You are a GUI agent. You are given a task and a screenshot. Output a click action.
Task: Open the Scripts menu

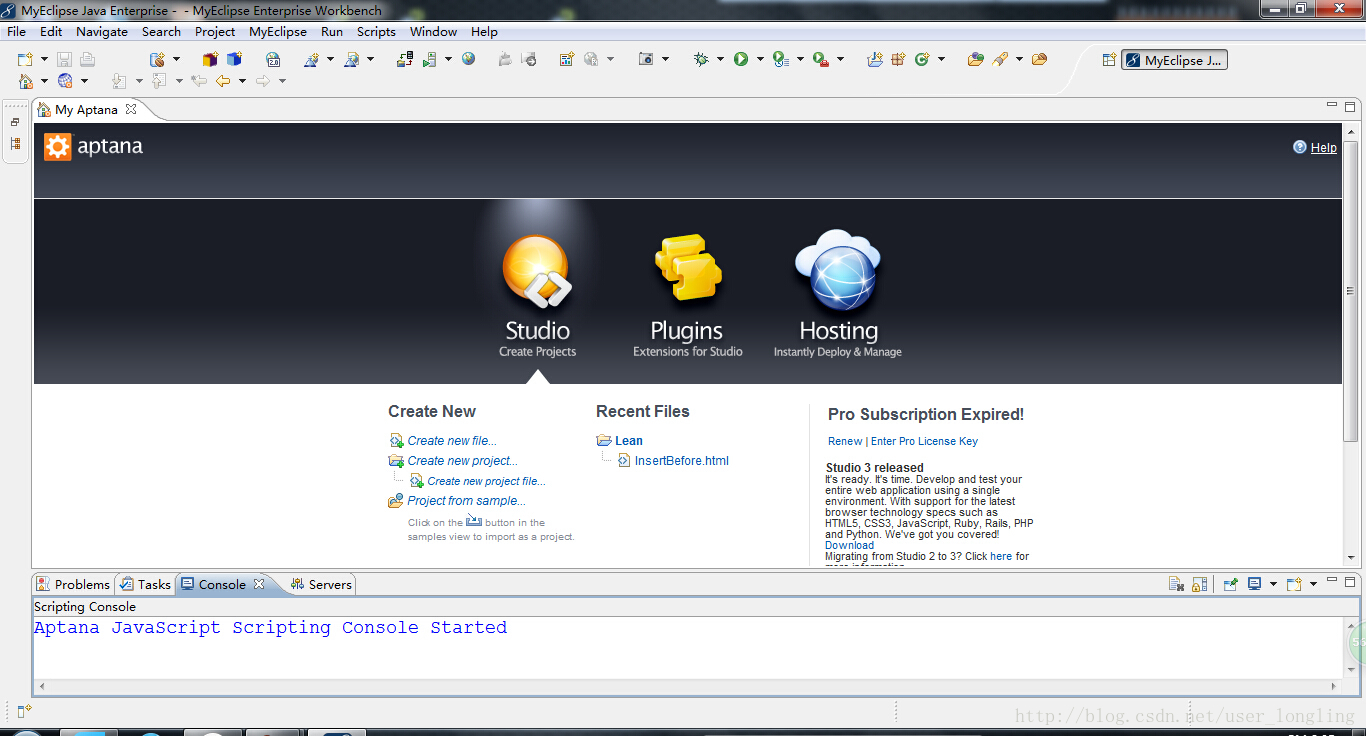tap(376, 32)
